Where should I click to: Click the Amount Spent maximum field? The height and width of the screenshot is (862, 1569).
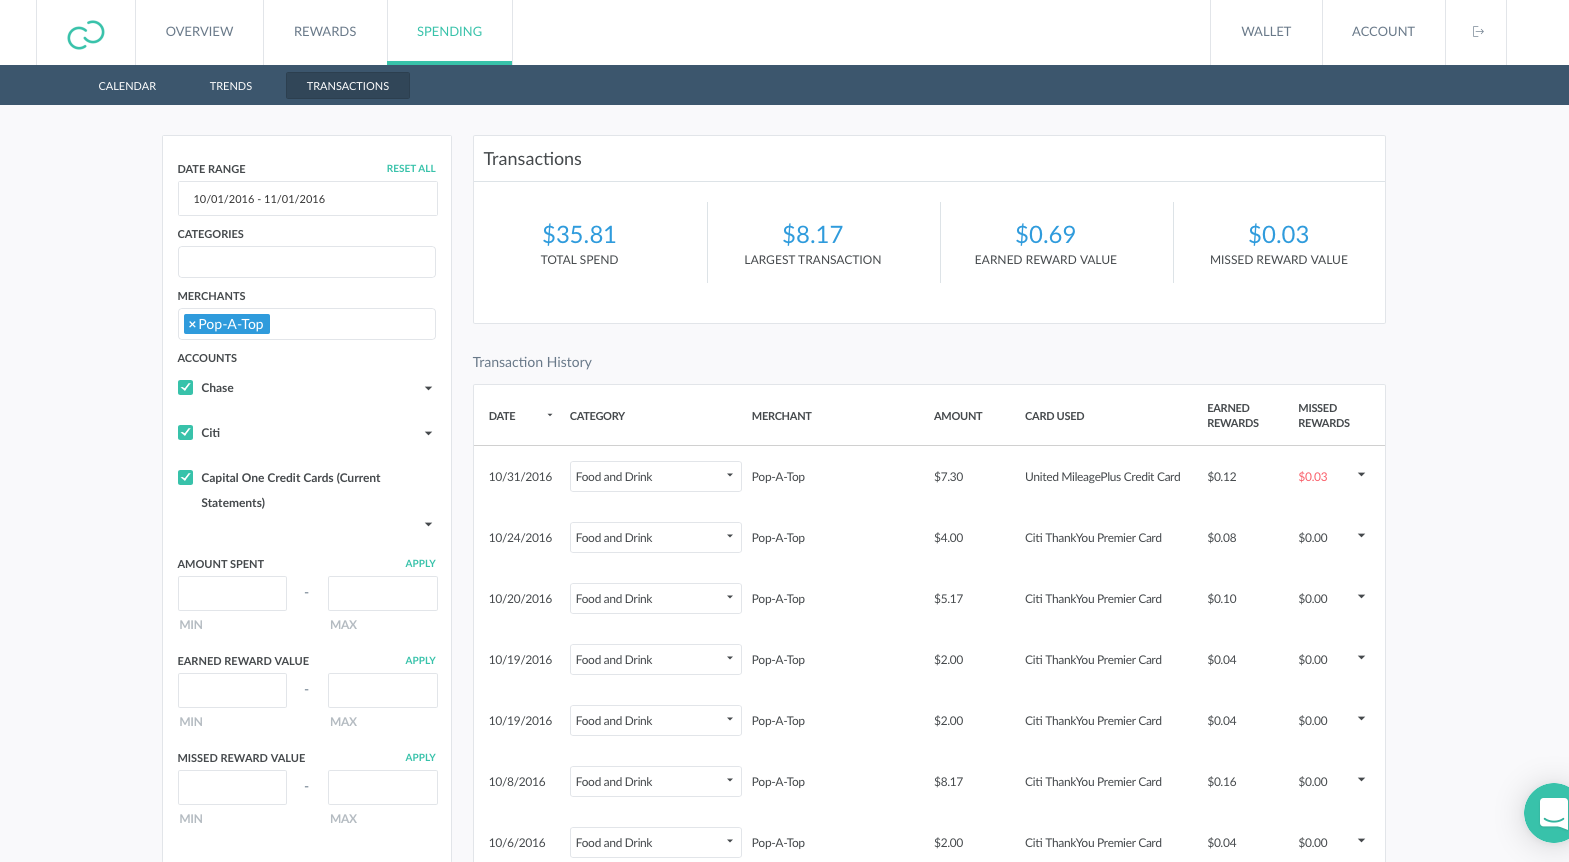[x=383, y=593]
